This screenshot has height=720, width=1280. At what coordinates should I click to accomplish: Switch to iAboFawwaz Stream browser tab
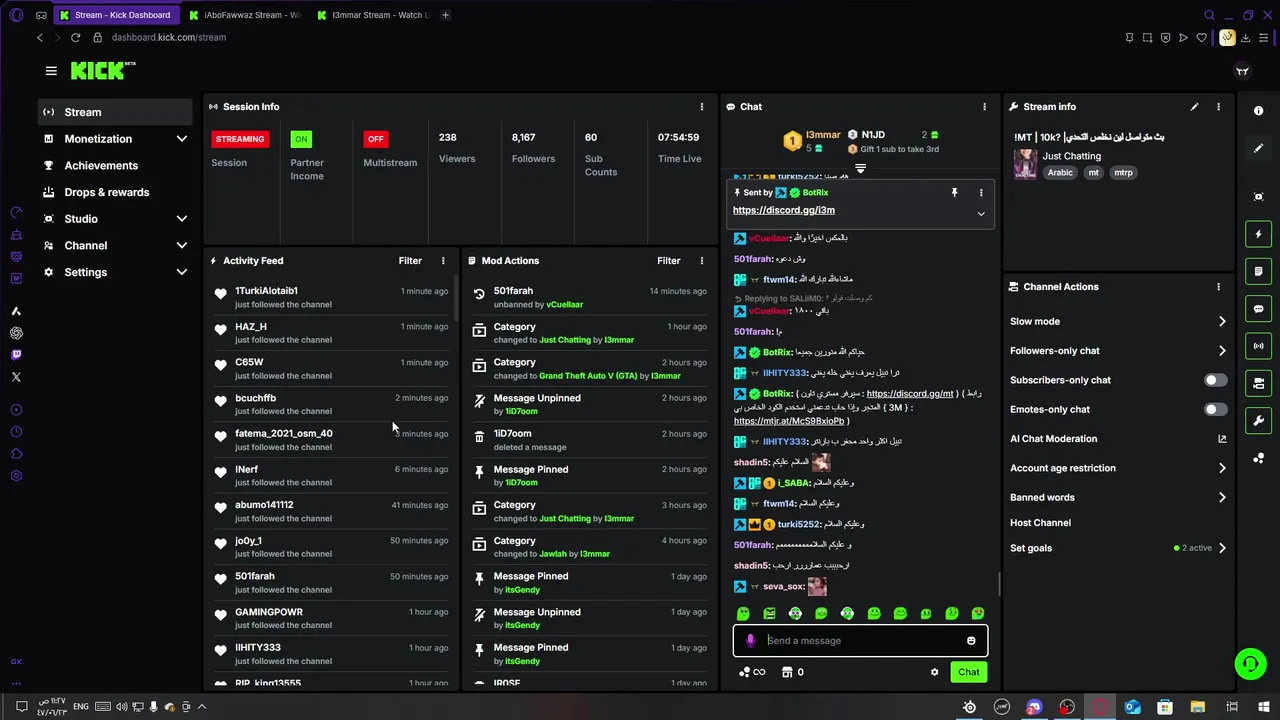coord(244,15)
